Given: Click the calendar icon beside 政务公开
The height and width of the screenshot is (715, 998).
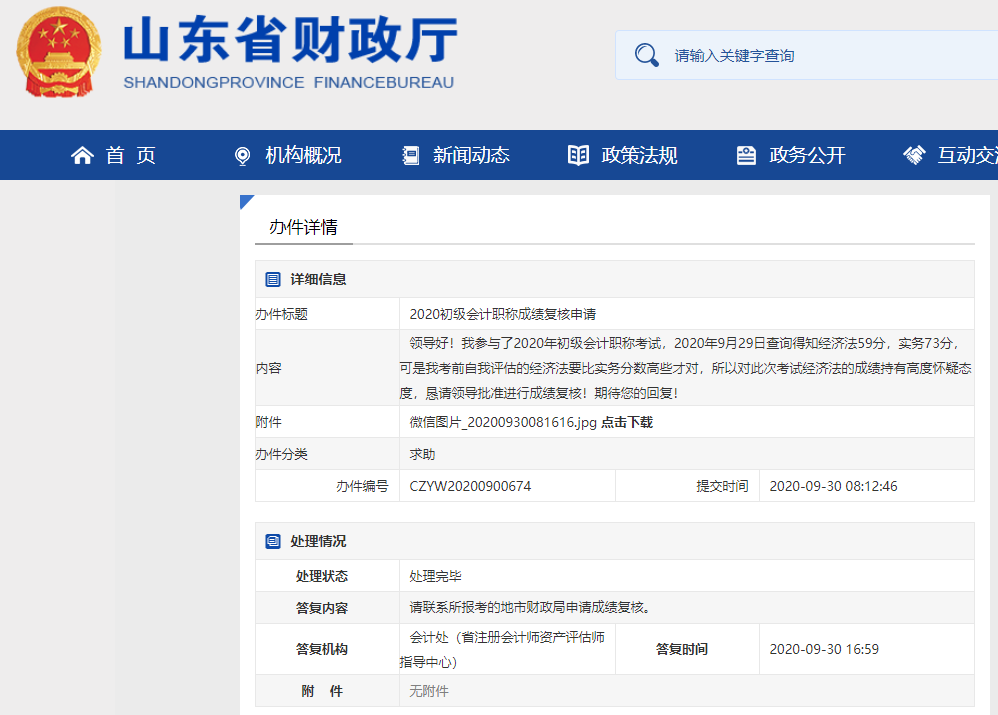Looking at the screenshot, I should pos(745,155).
